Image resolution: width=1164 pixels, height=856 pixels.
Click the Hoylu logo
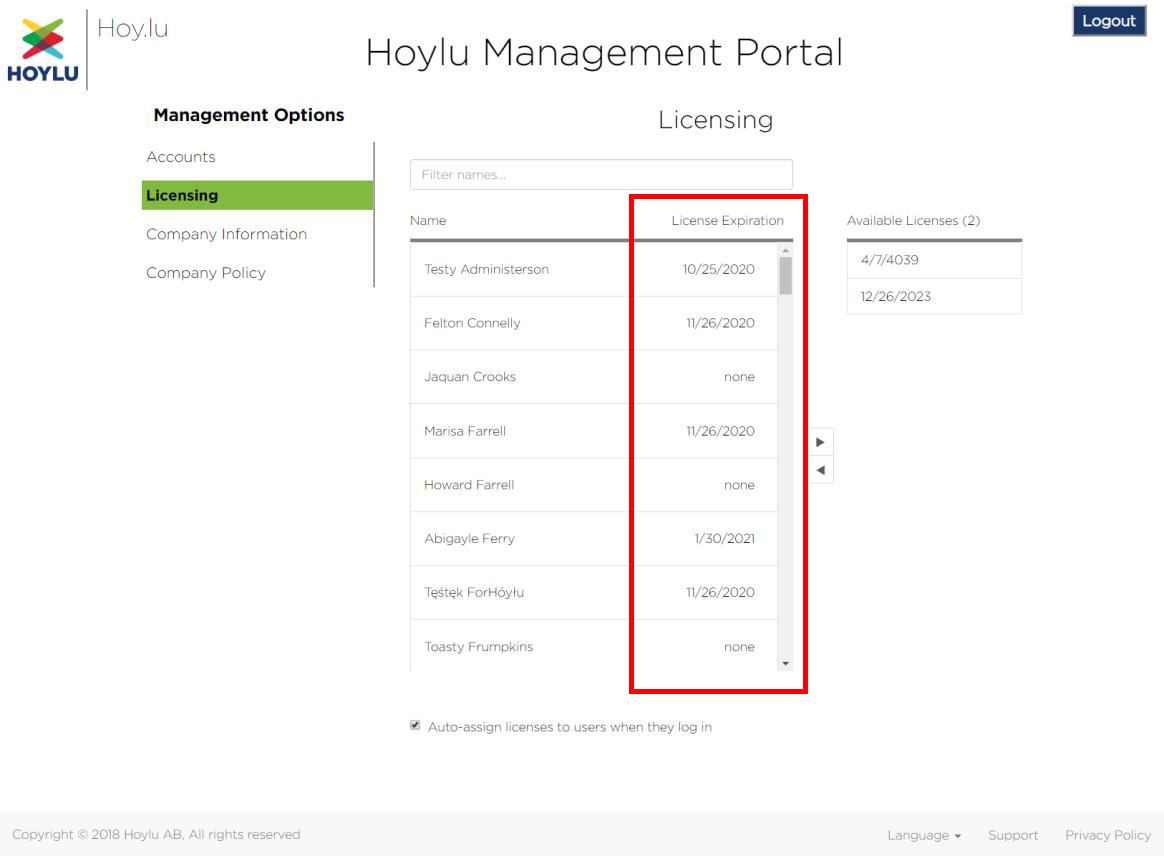(42, 50)
